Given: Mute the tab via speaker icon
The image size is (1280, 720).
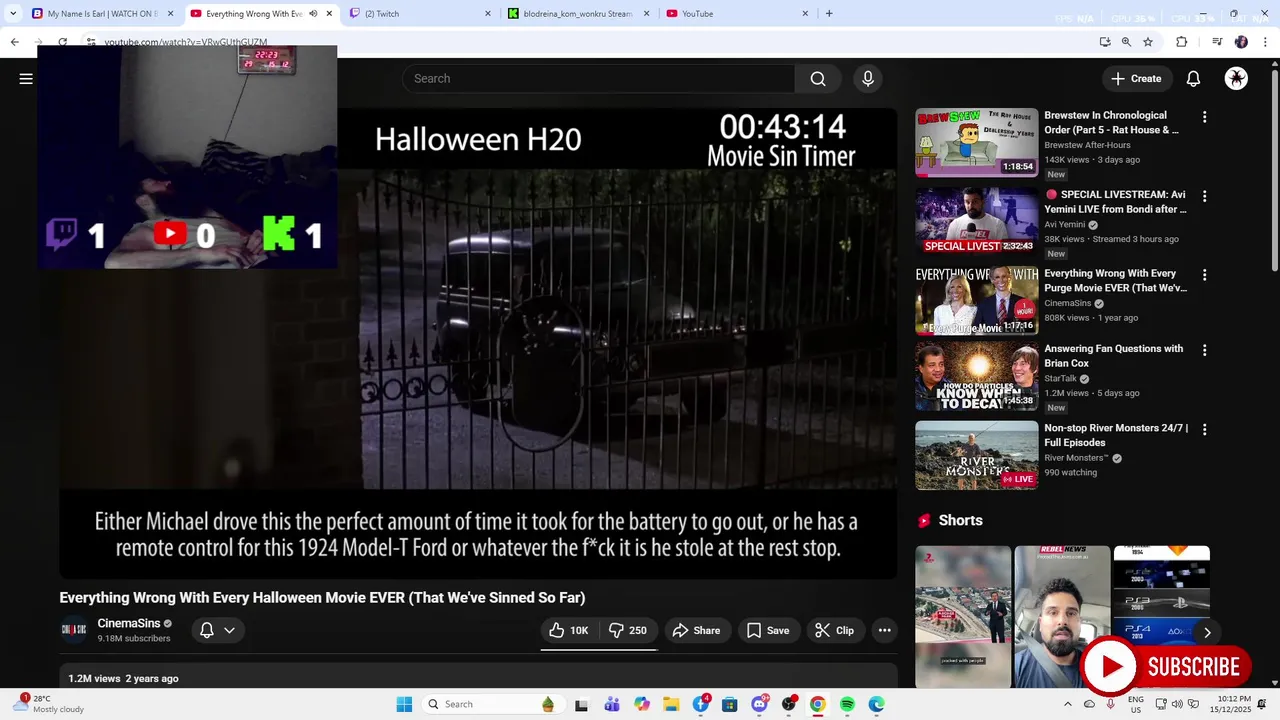Looking at the screenshot, I should point(313,14).
